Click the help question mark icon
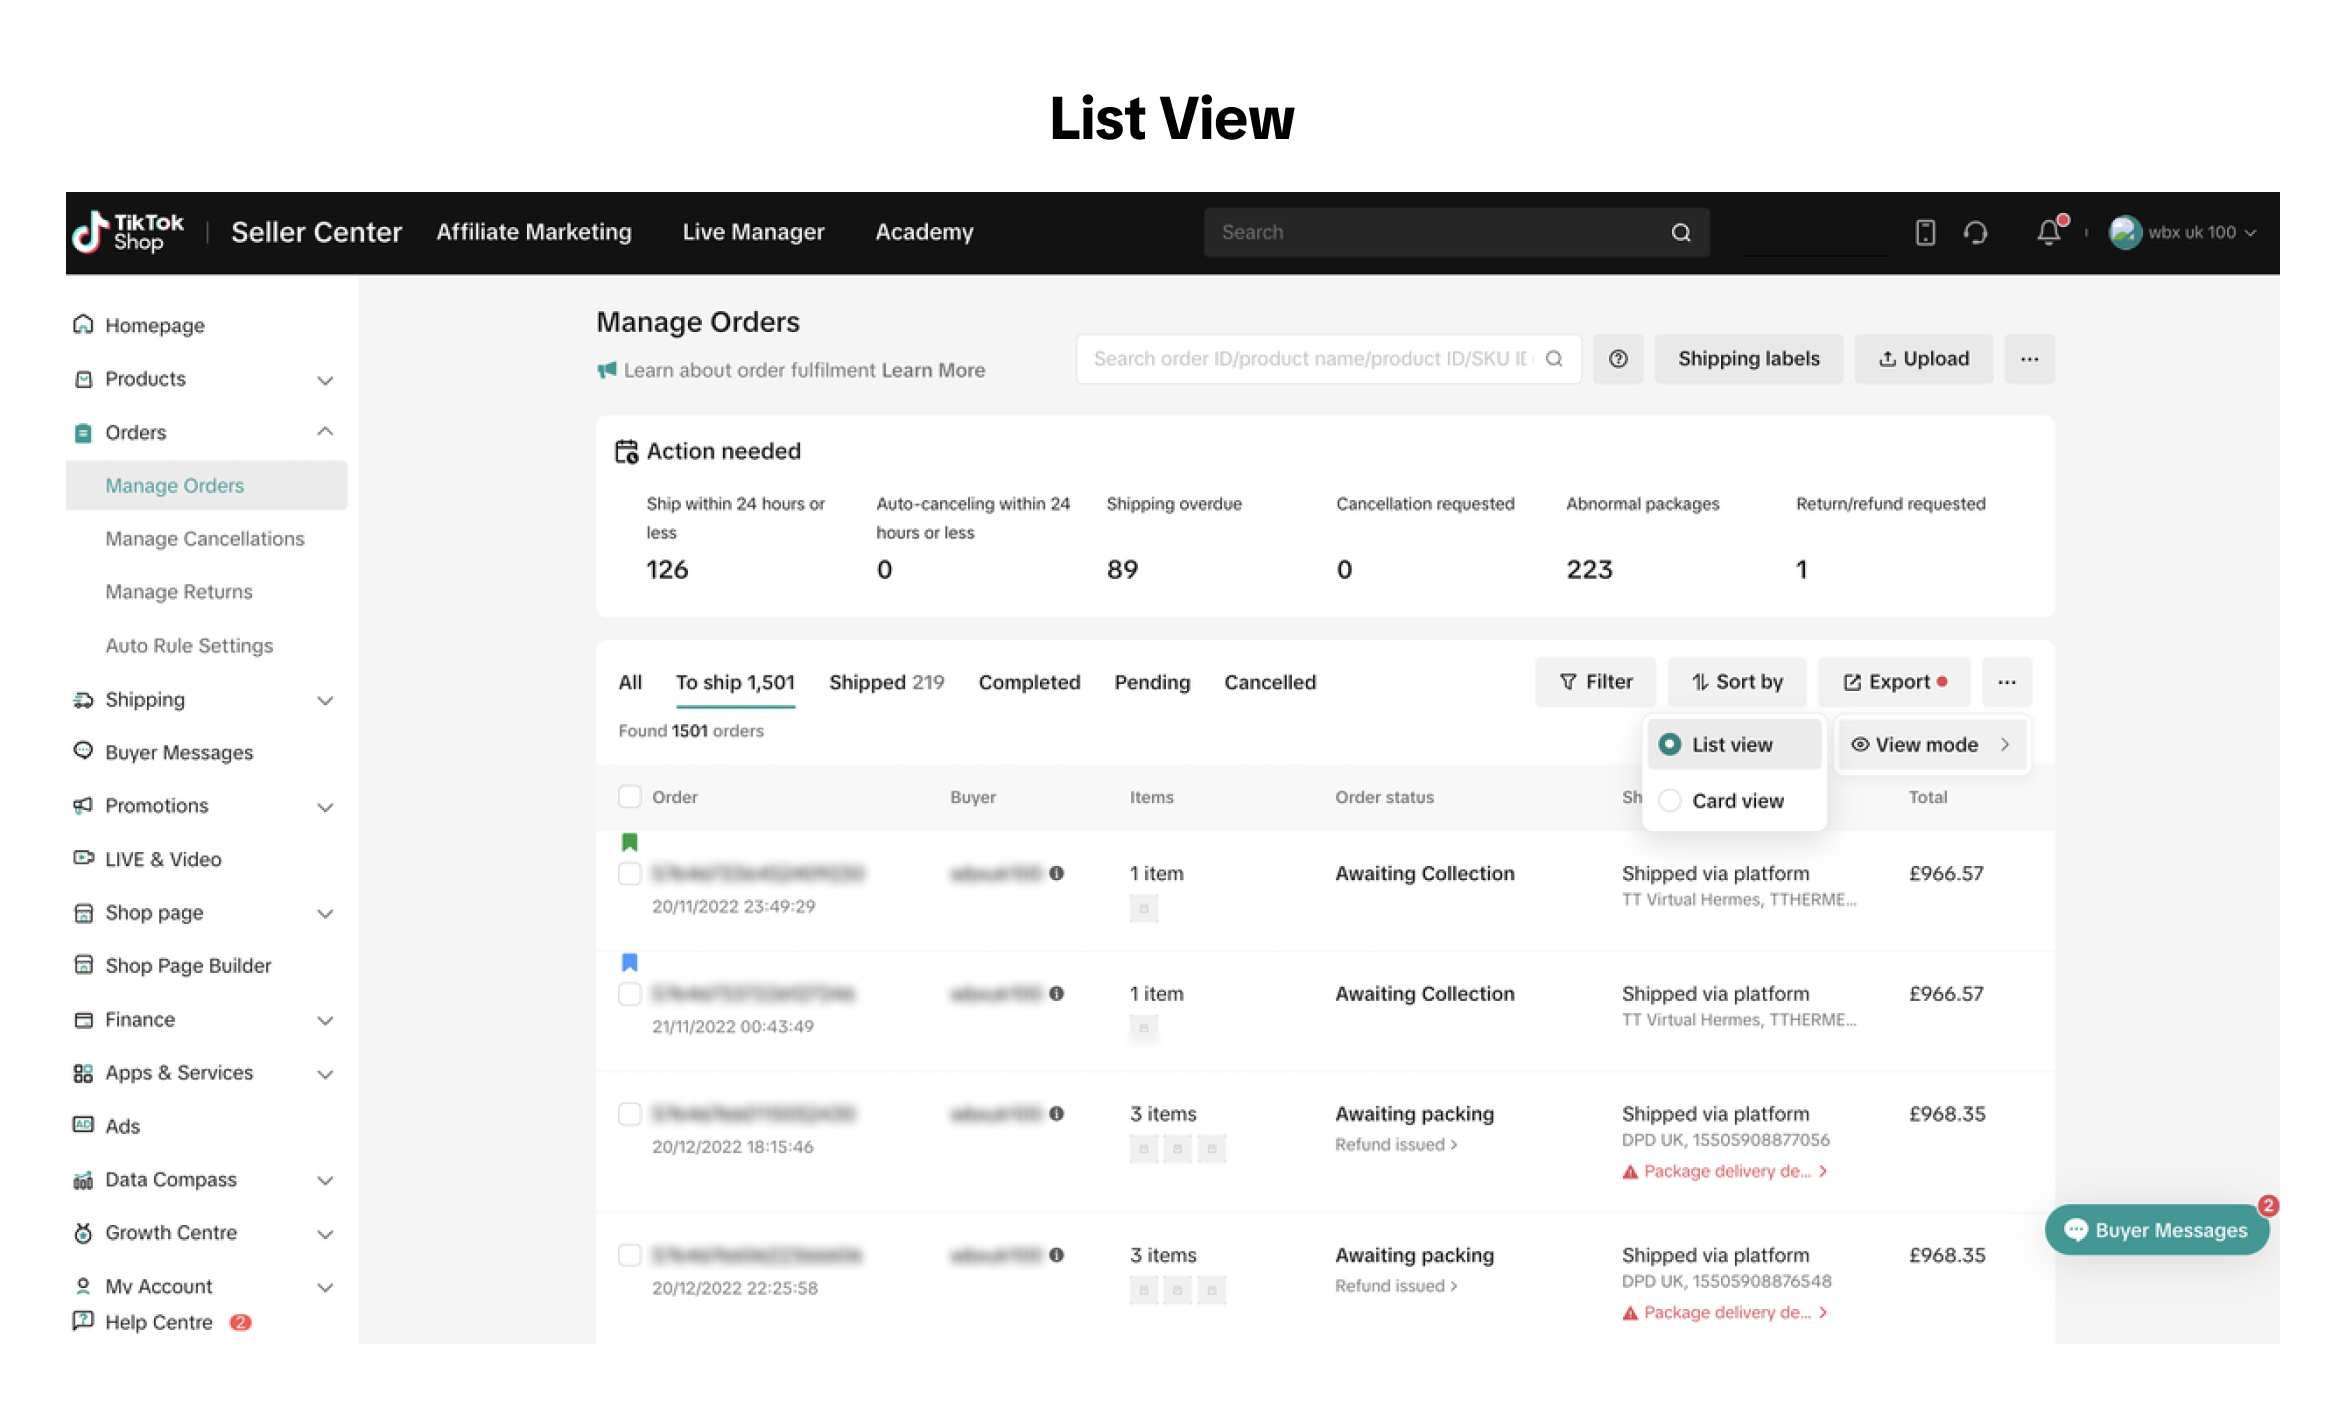2345x1410 pixels. (1618, 359)
